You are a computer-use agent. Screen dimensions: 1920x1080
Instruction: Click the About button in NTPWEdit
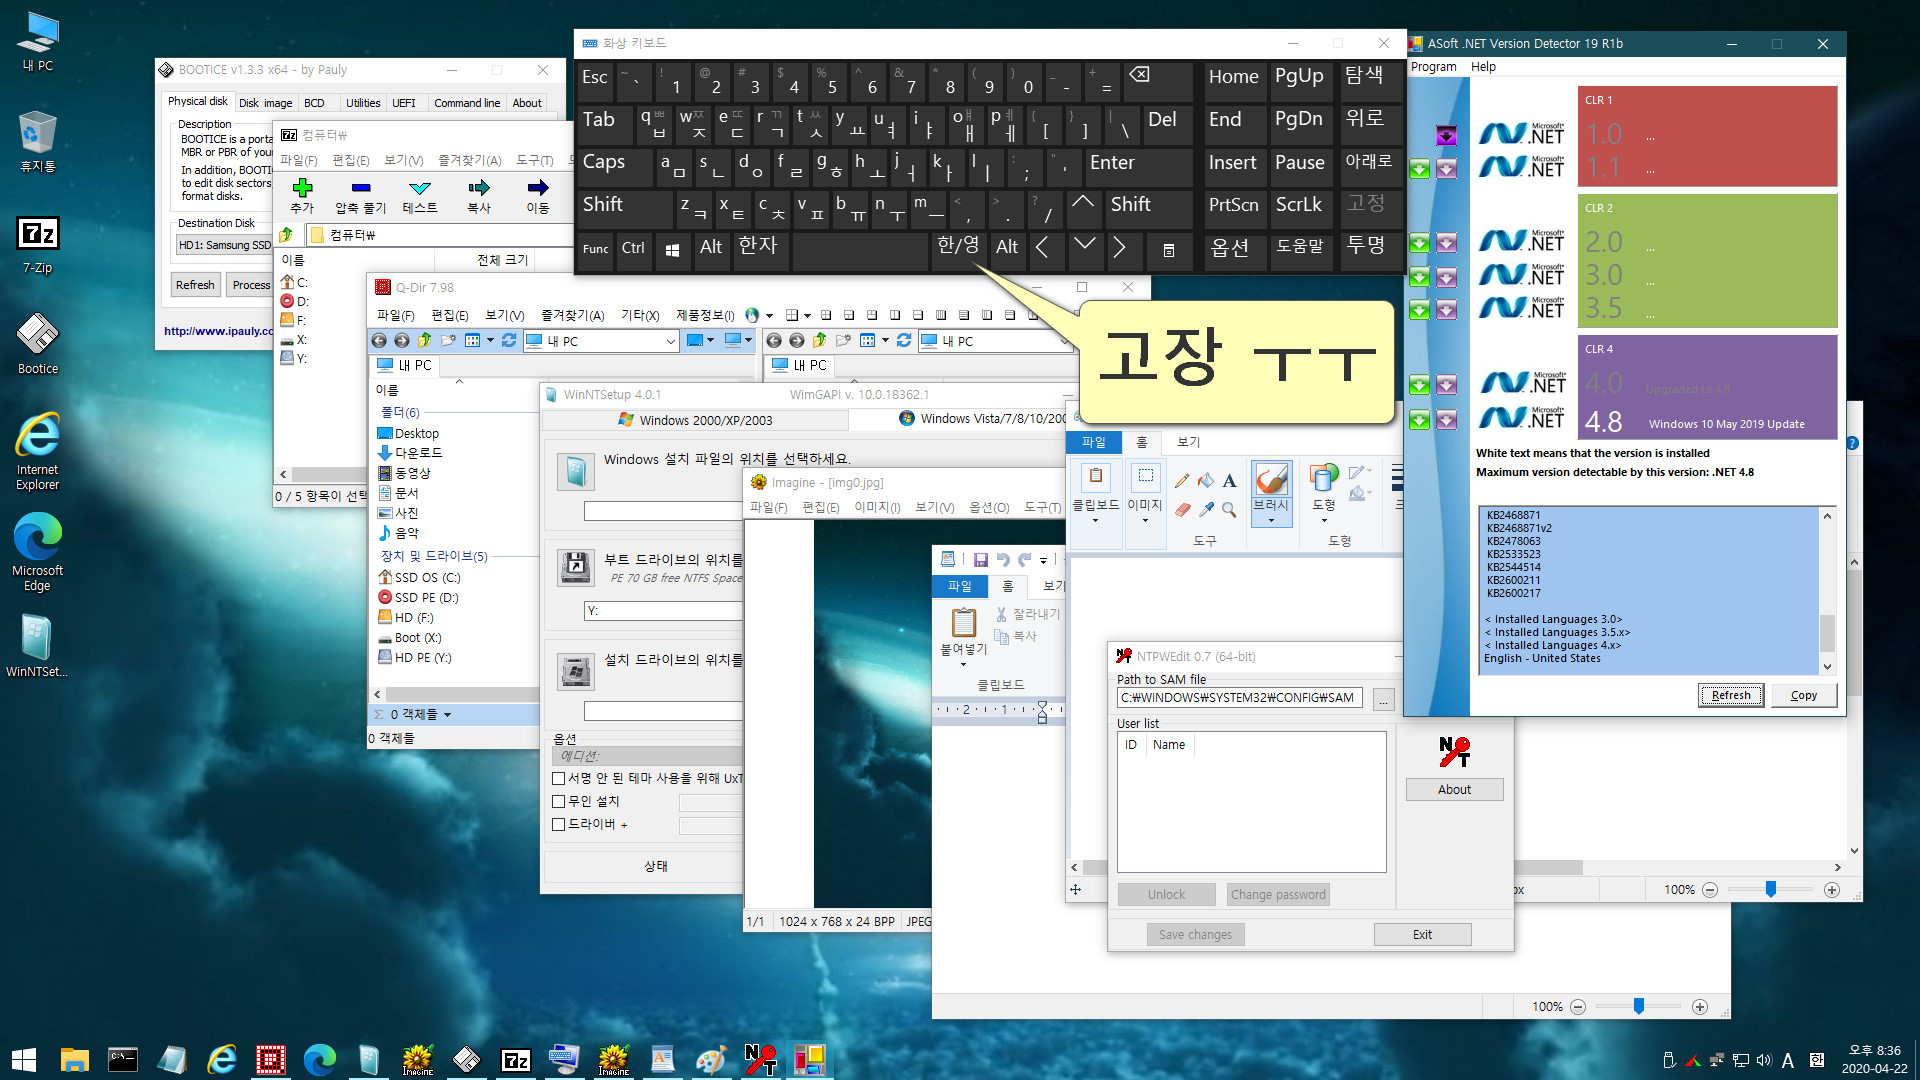pos(1454,790)
